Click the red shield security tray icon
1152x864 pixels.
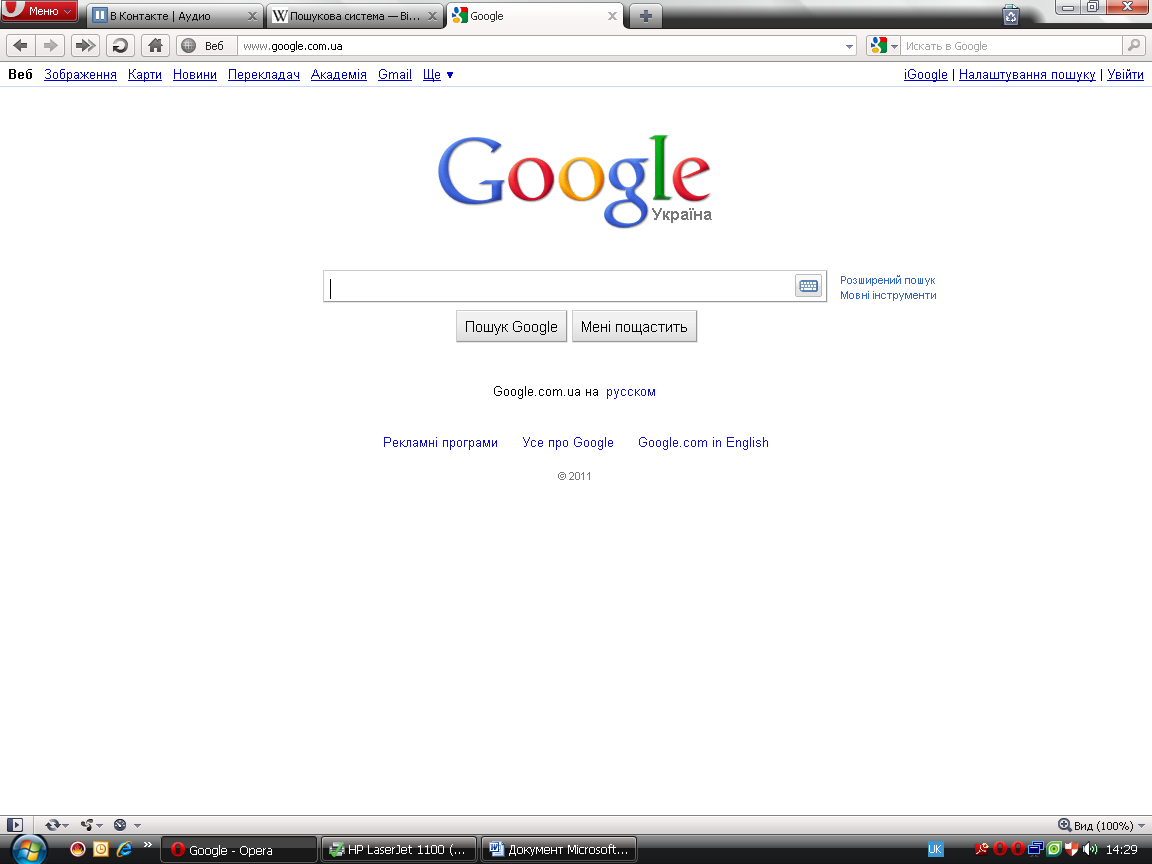click(1072, 849)
